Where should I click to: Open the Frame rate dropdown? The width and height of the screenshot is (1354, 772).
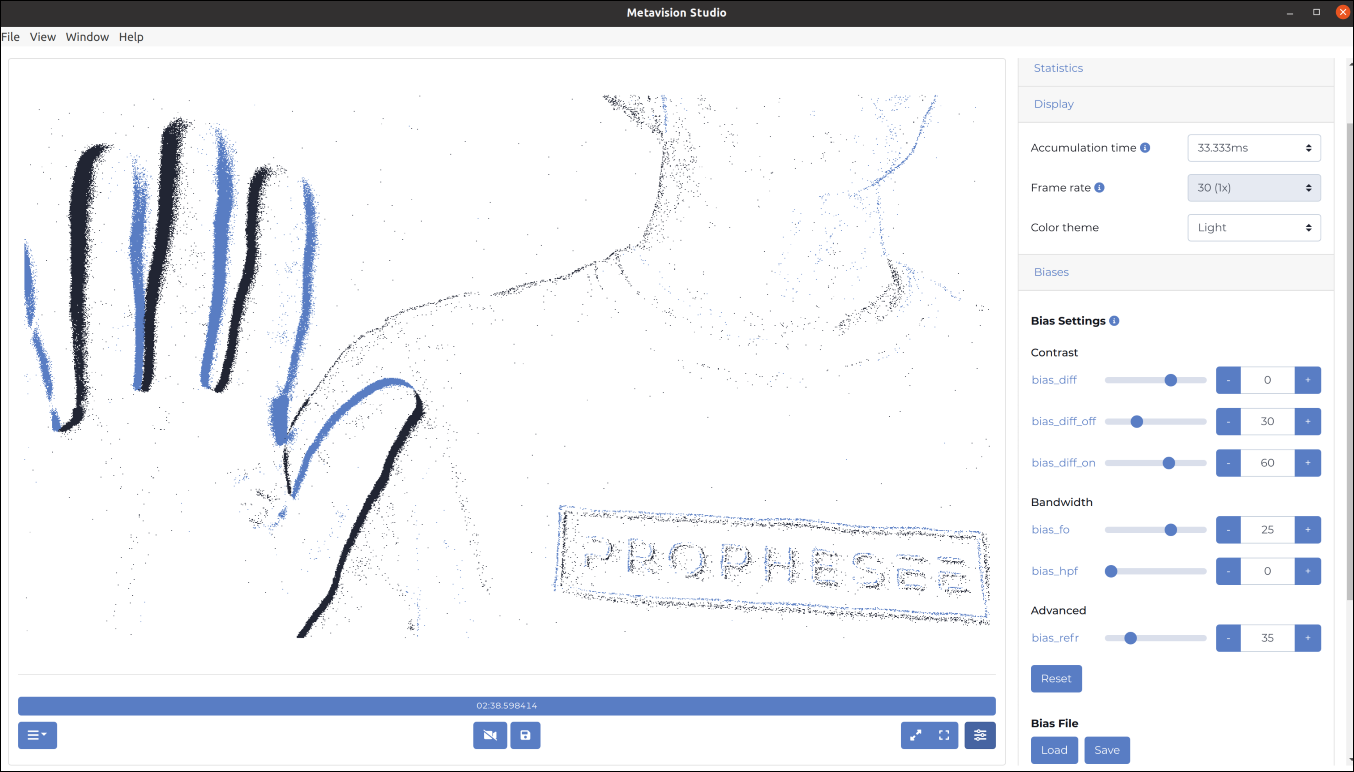pos(1254,188)
